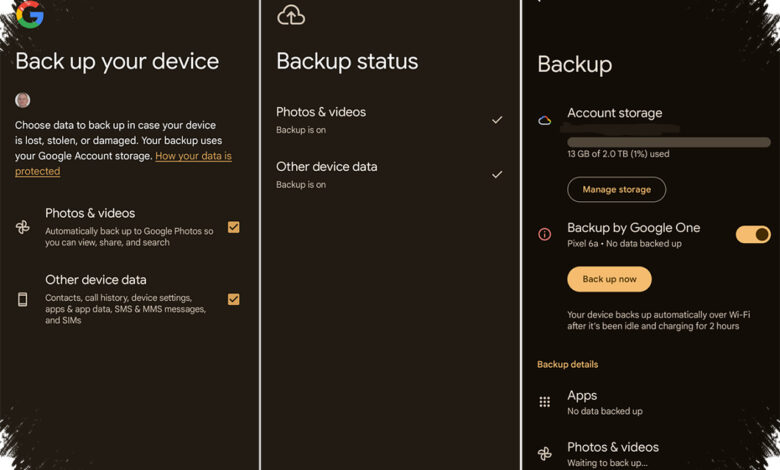Click checkmark next to Photos & videos status
The height and width of the screenshot is (470, 780).
497,120
